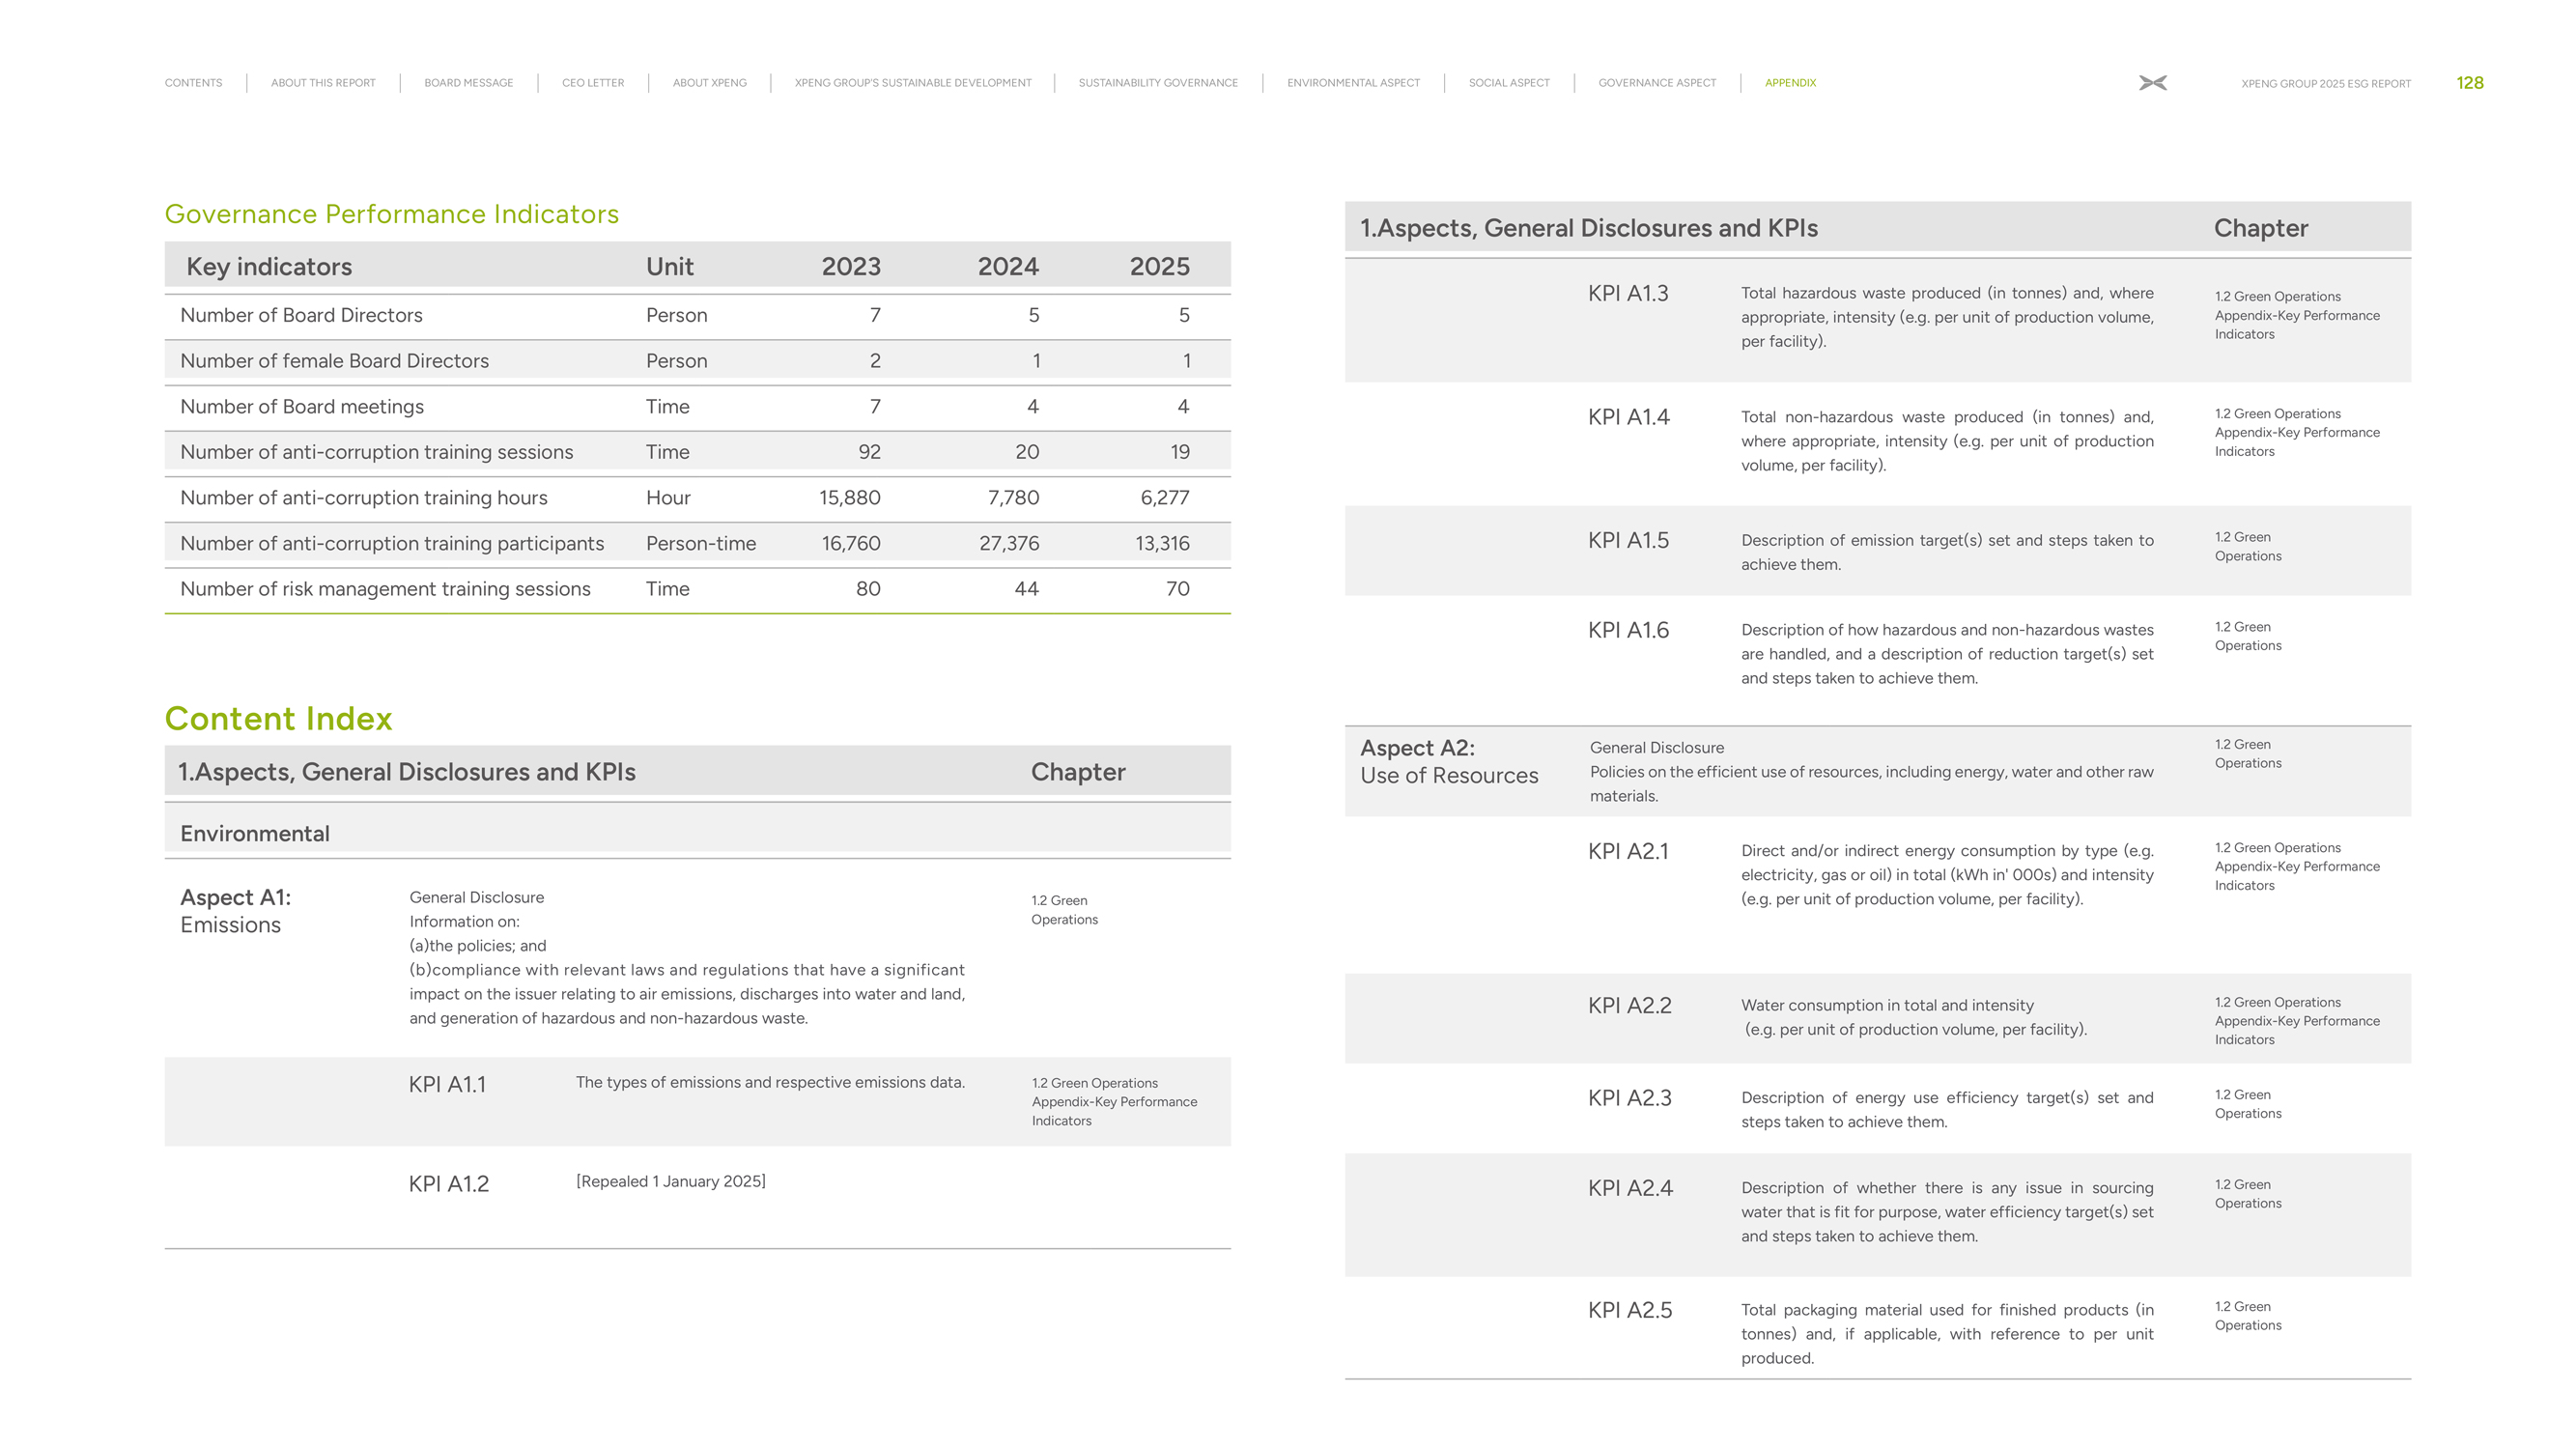Open the Board Message section
Image resolution: width=2576 pixels, height=1449 pixels.
point(468,83)
